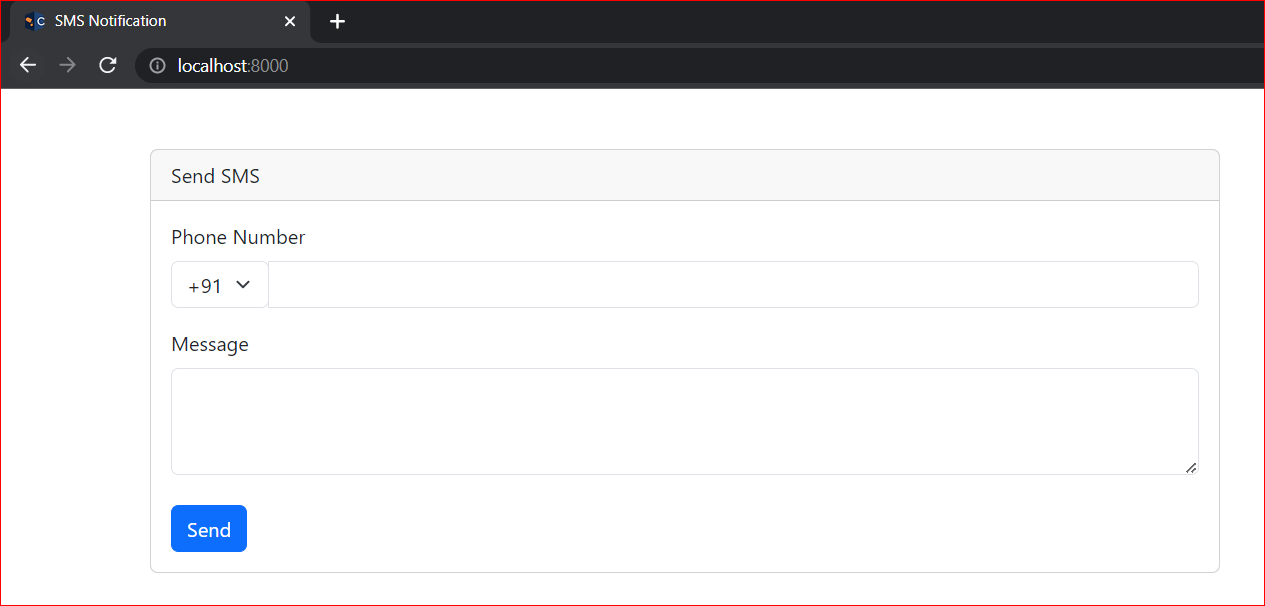View site information icon beside localhost
Screen dimensions: 1265x606
coord(157,66)
